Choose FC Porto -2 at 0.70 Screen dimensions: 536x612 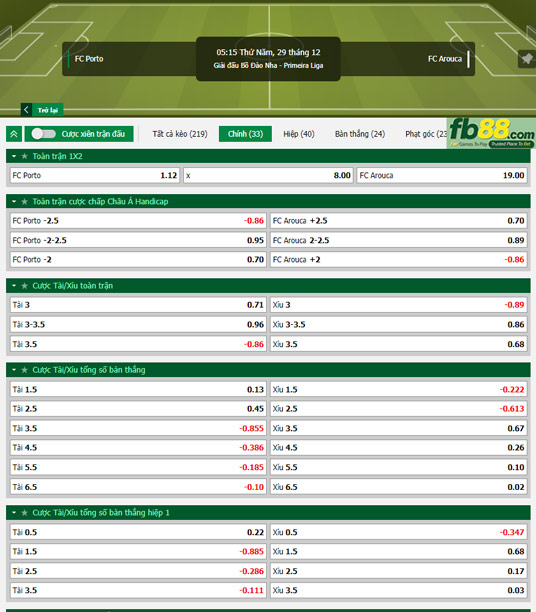coord(138,260)
